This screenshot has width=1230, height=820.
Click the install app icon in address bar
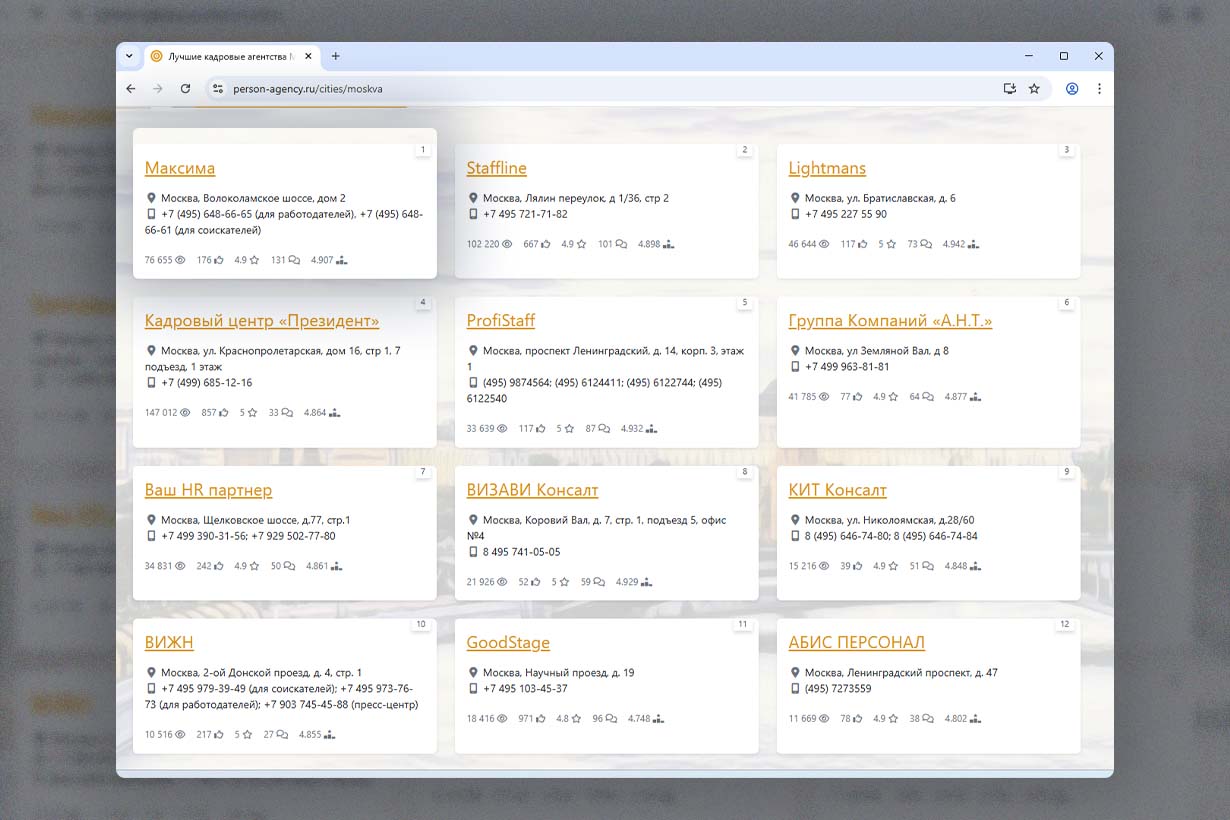(x=1010, y=89)
